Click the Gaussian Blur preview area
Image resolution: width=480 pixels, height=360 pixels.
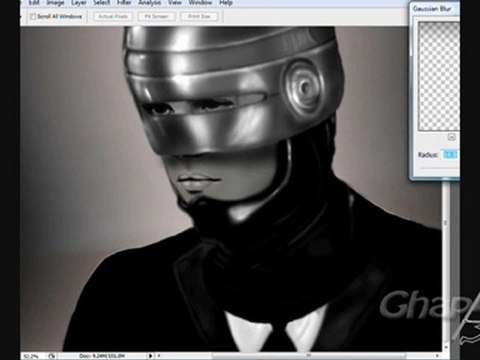439,76
